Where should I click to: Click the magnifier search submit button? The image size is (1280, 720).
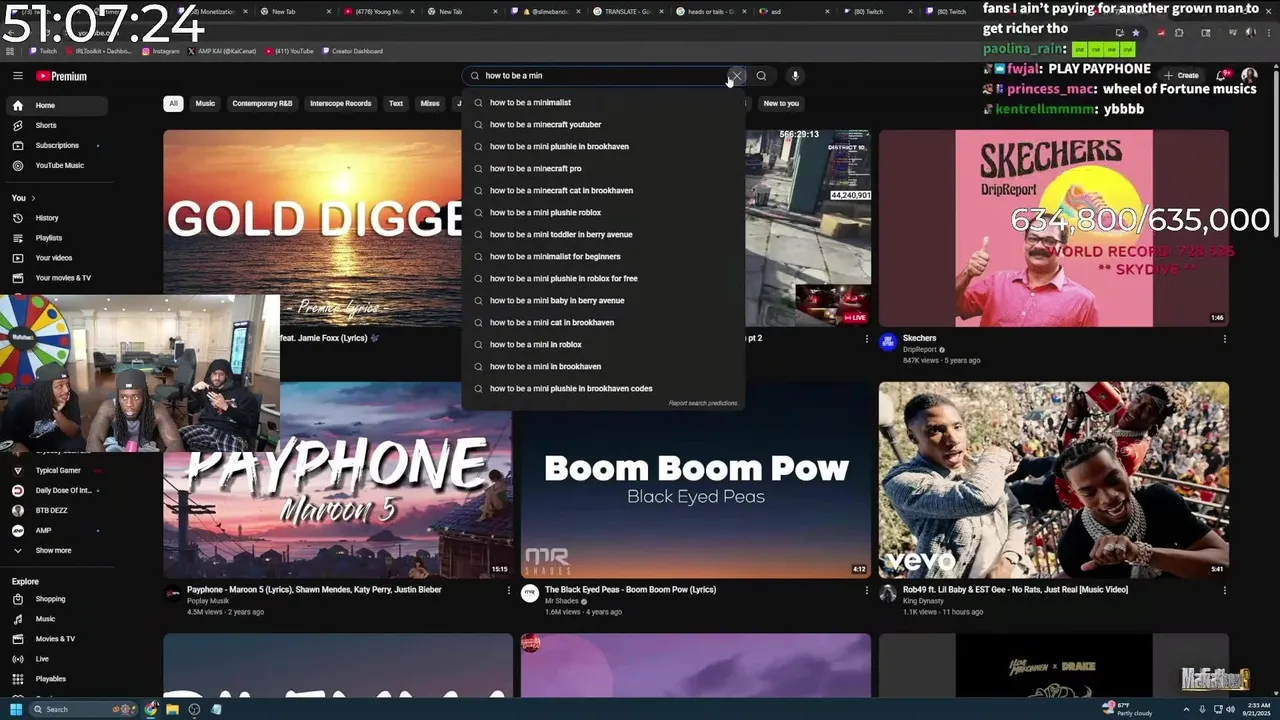click(x=761, y=76)
